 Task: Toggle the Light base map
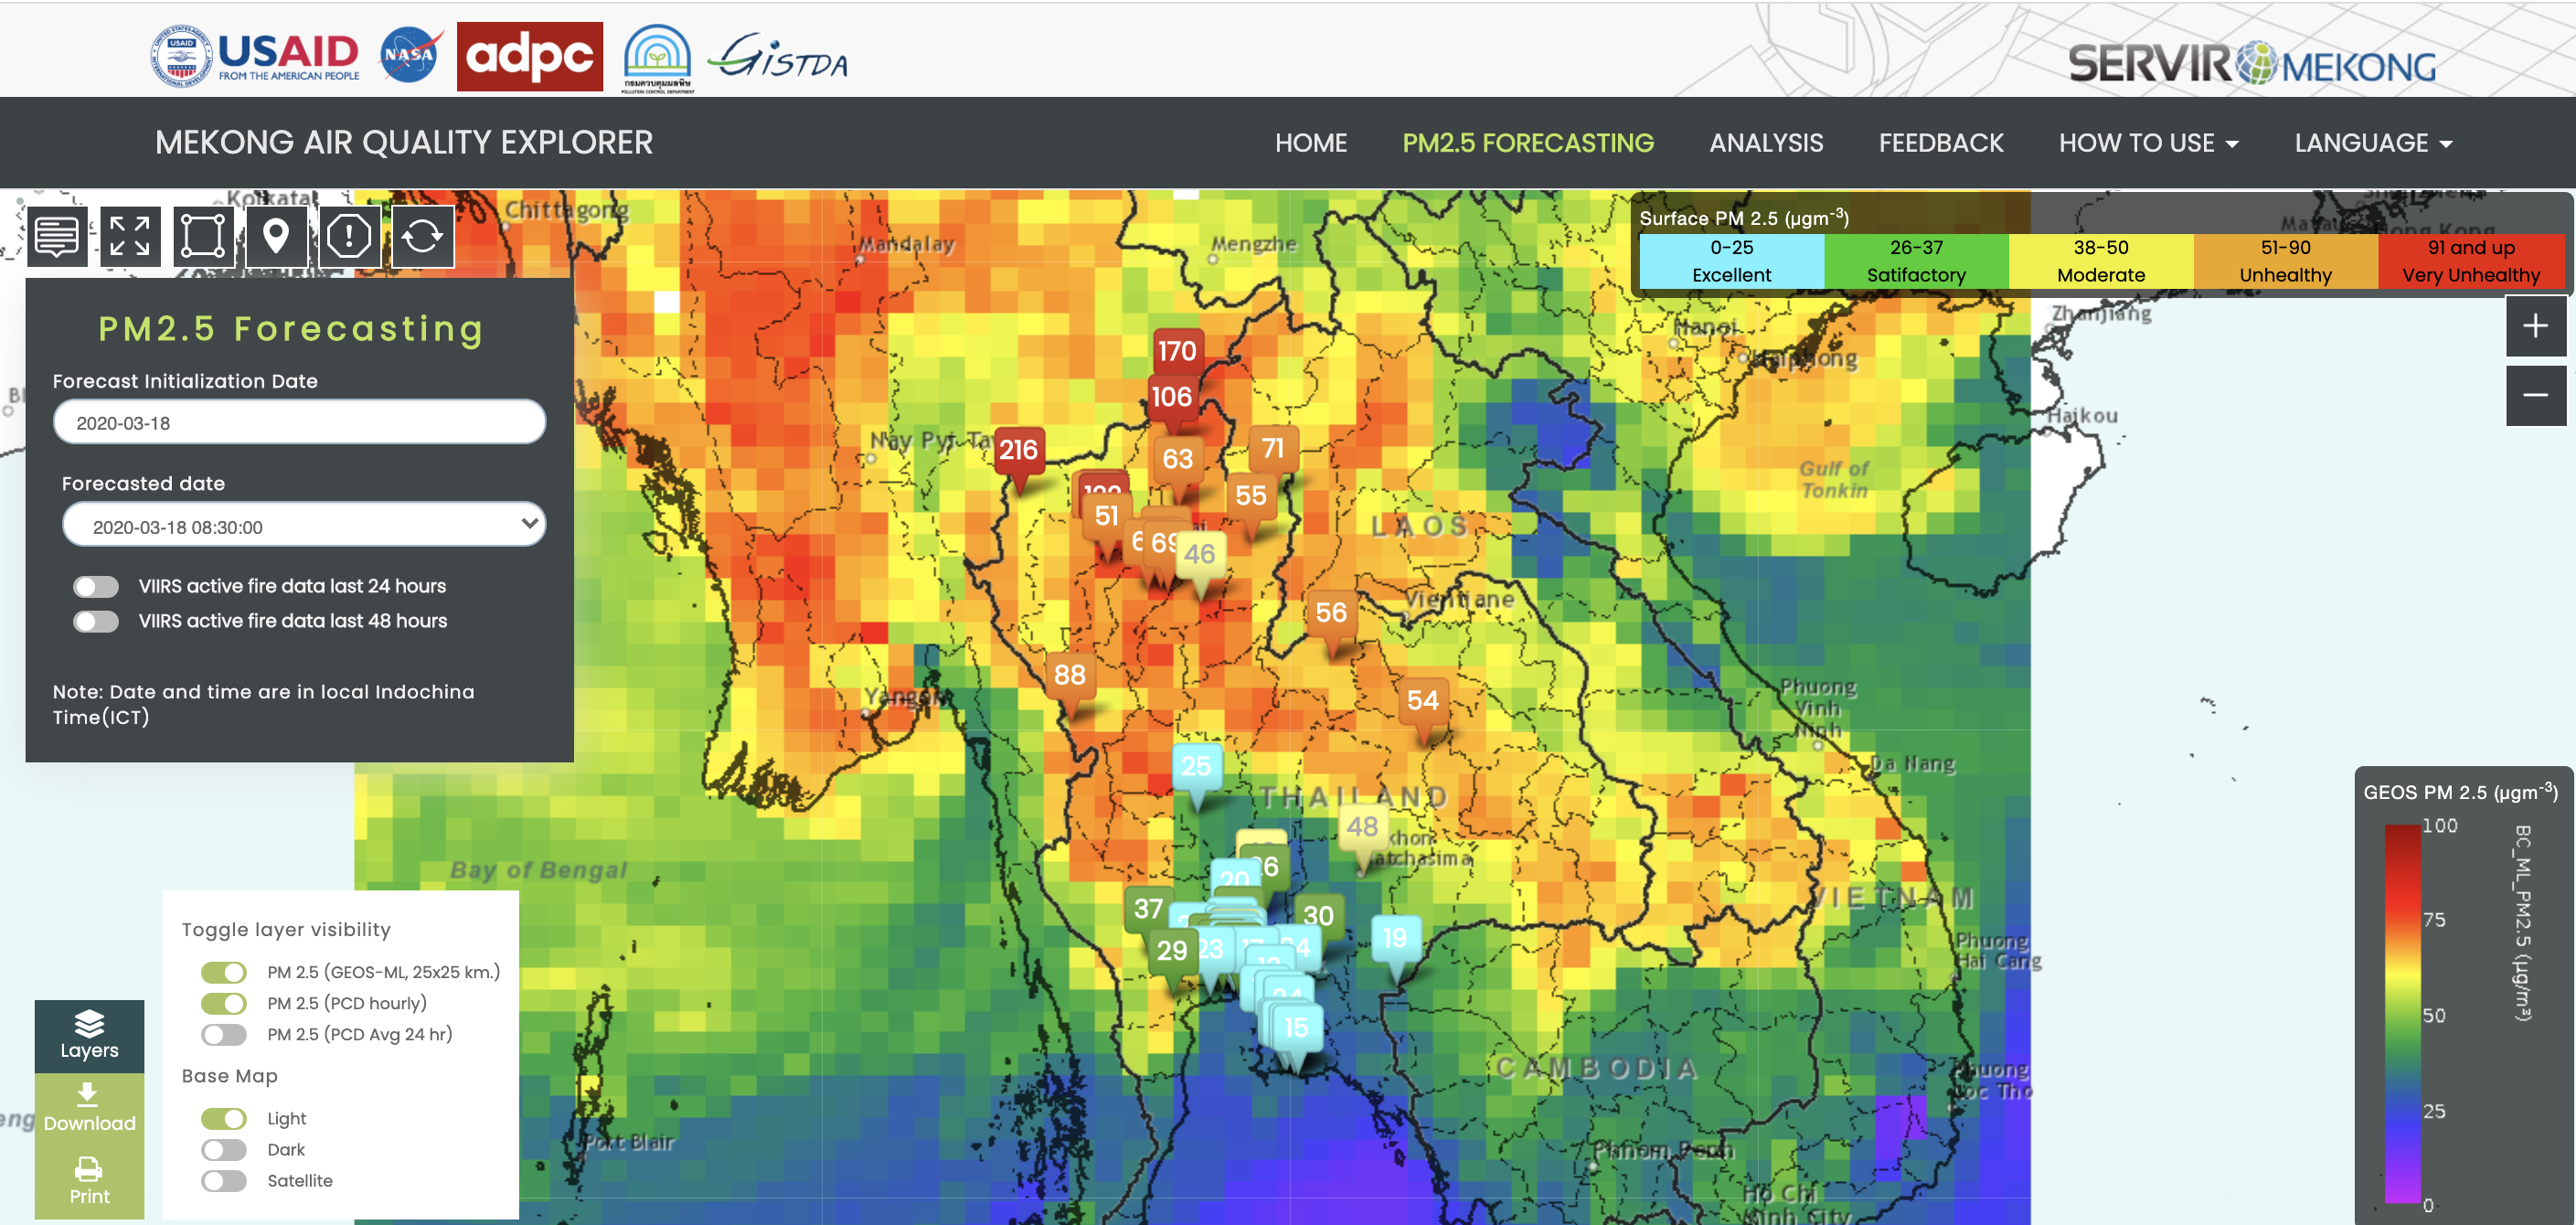[x=224, y=1118]
